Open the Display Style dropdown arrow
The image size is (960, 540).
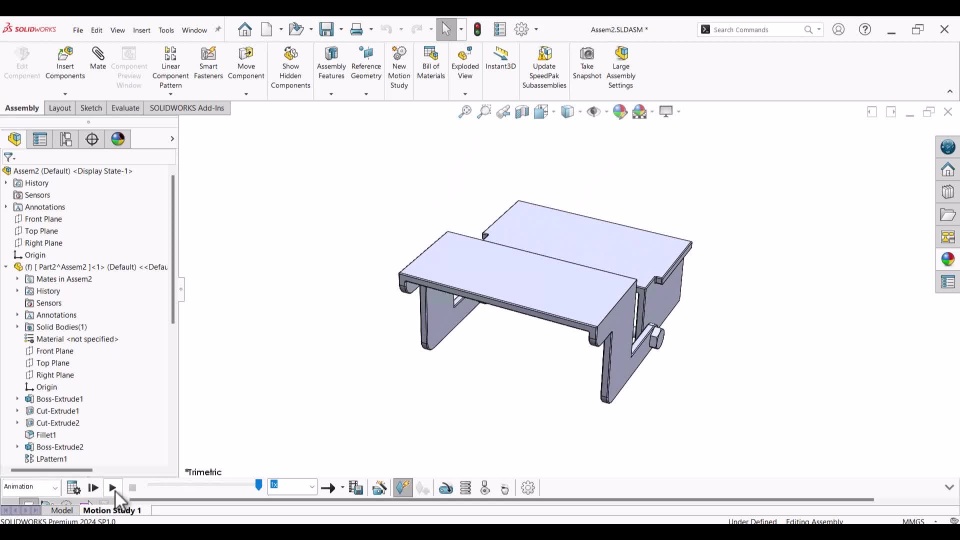[x=580, y=111]
